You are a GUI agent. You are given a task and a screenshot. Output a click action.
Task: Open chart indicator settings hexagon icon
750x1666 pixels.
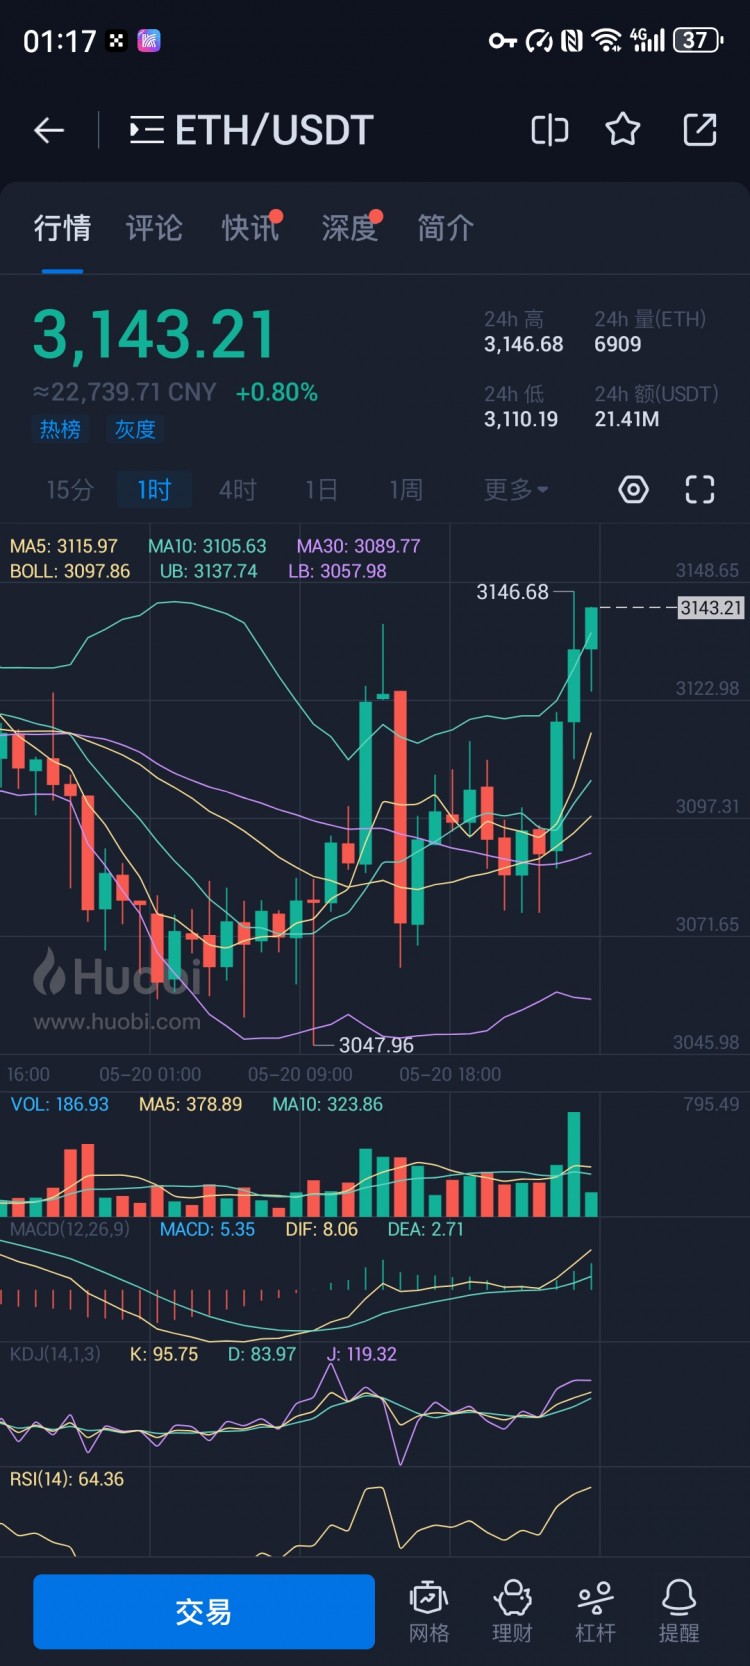pyautogui.click(x=633, y=489)
